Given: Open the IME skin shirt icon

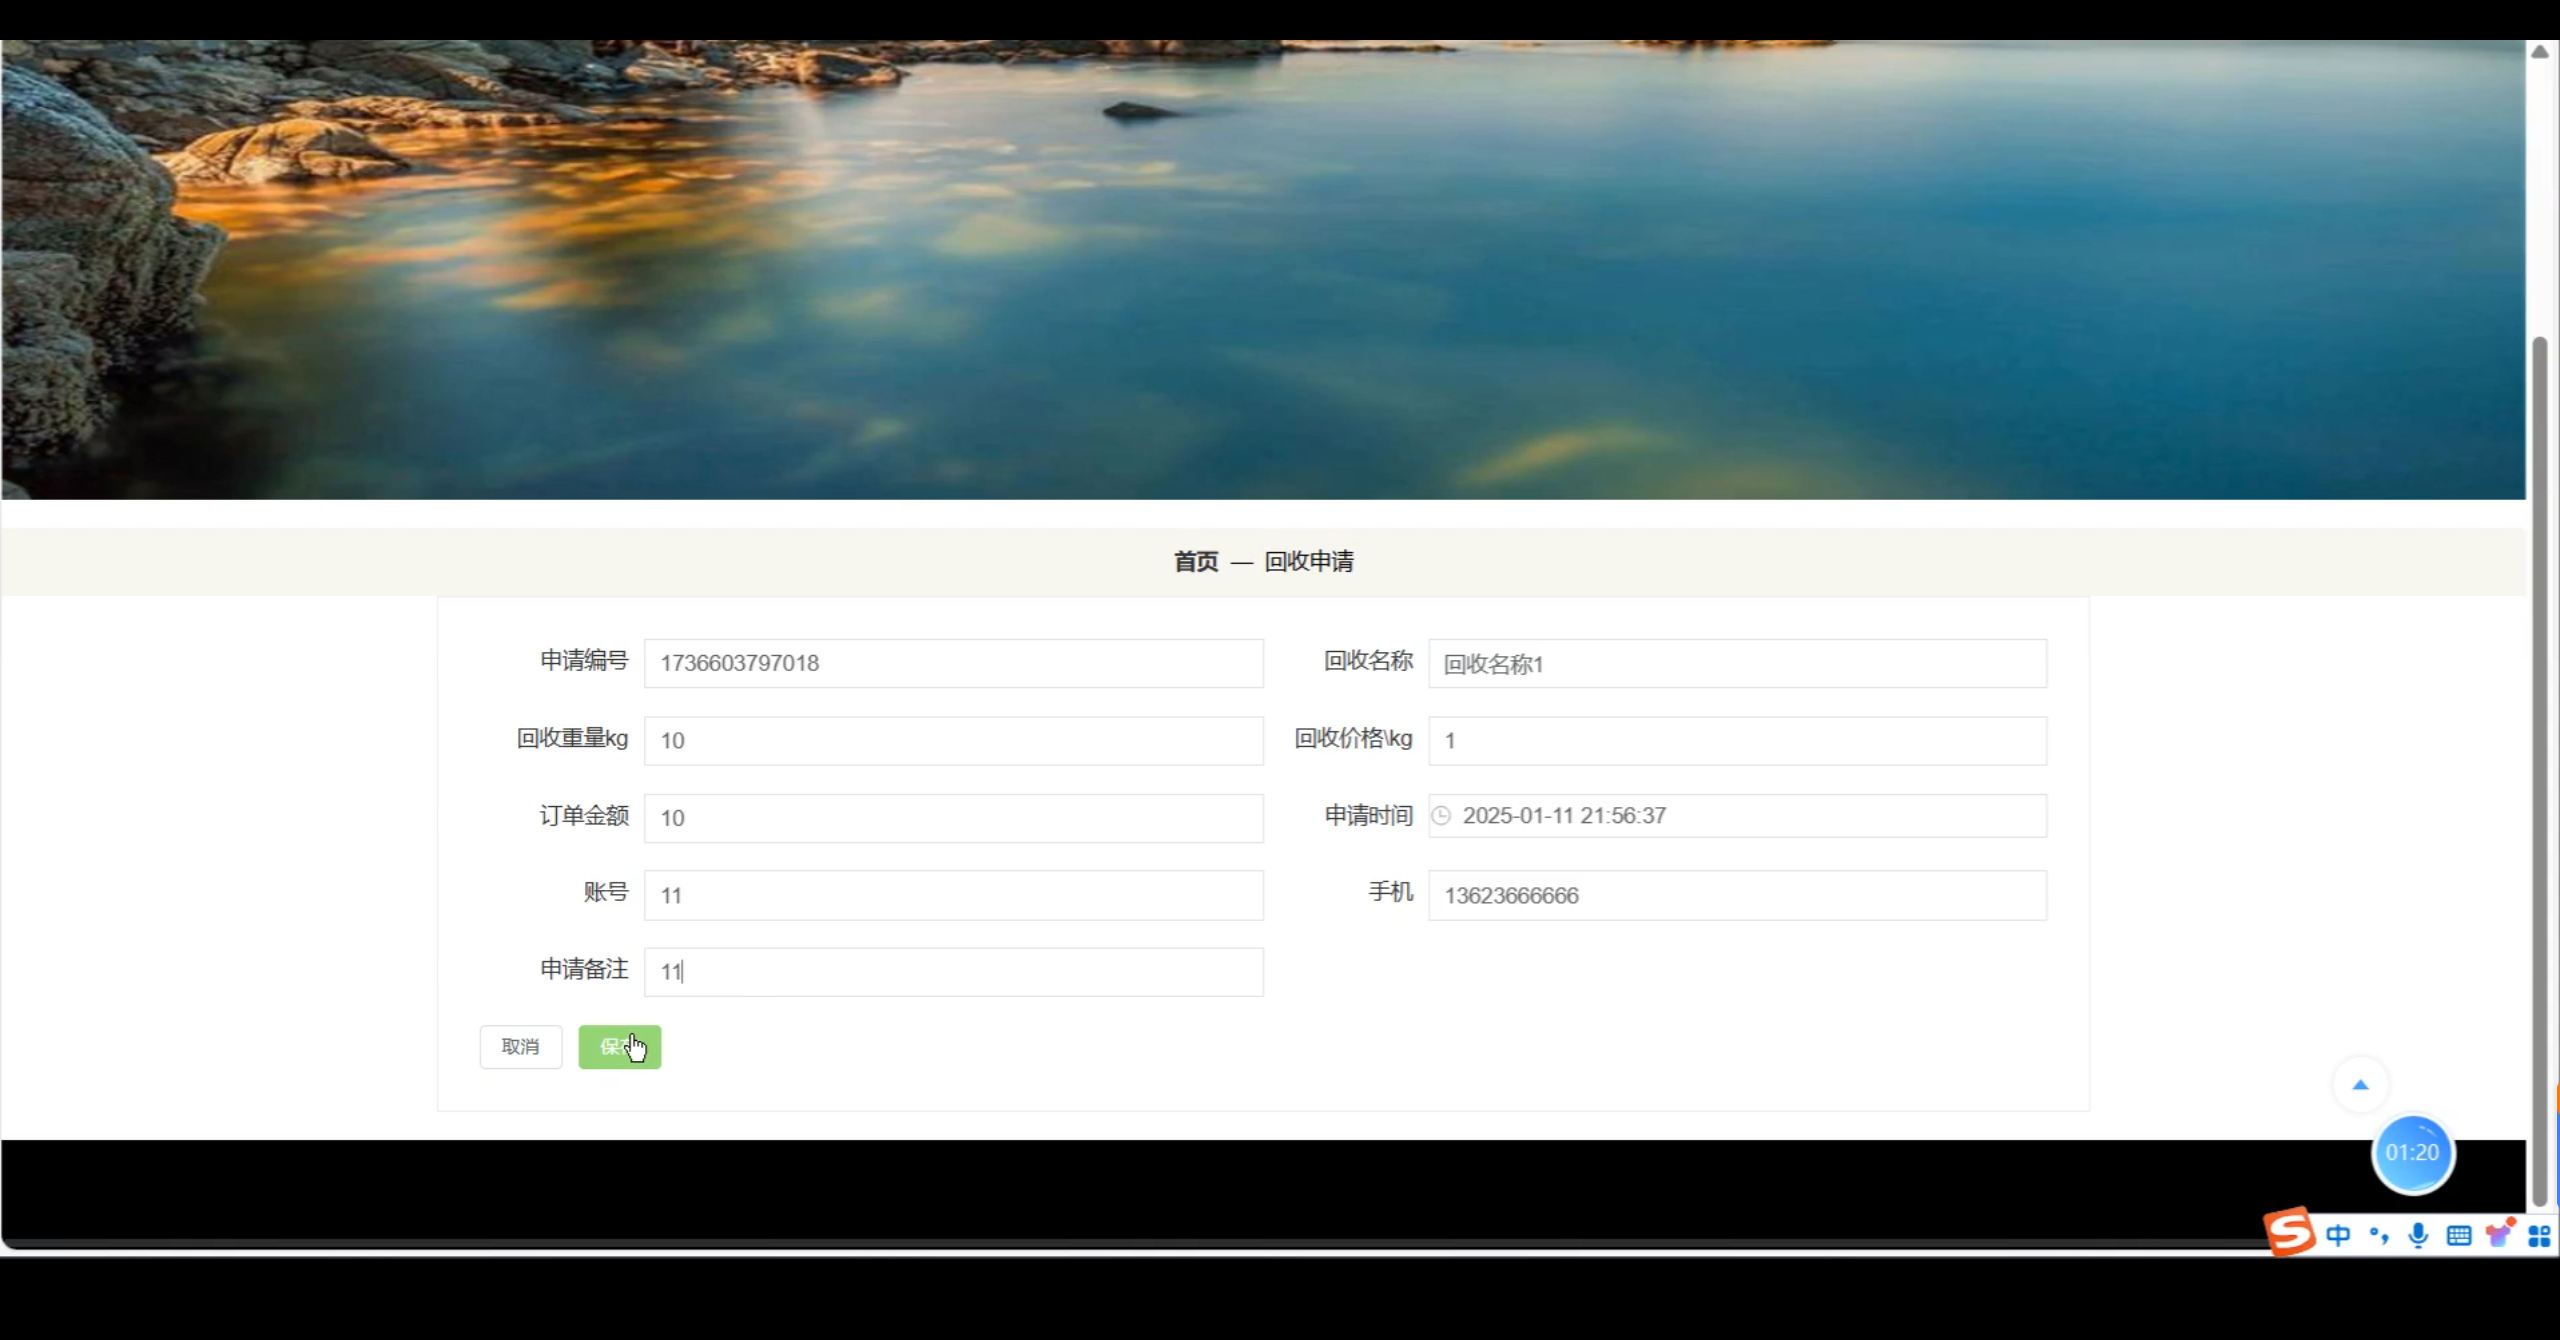Looking at the screenshot, I should click(x=2499, y=1235).
